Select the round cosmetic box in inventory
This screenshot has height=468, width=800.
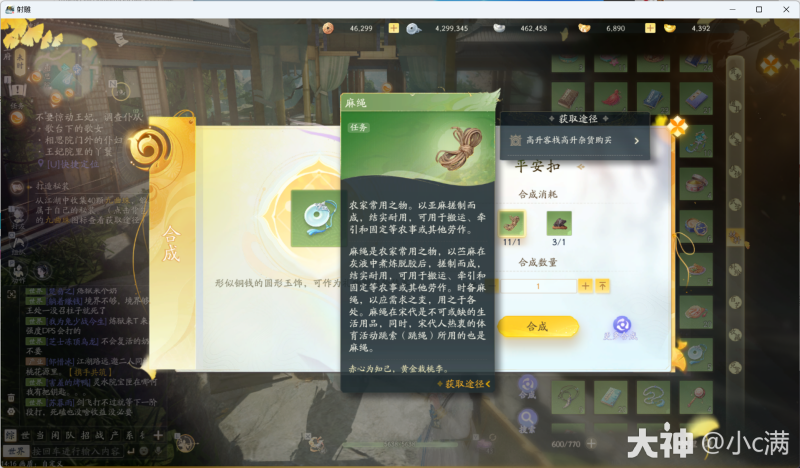tap(696, 183)
